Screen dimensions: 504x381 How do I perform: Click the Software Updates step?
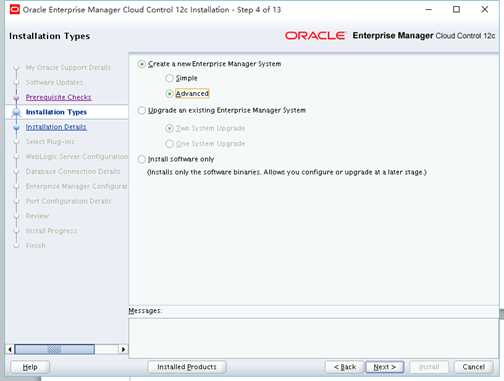pyautogui.click(x=54, y=83)
